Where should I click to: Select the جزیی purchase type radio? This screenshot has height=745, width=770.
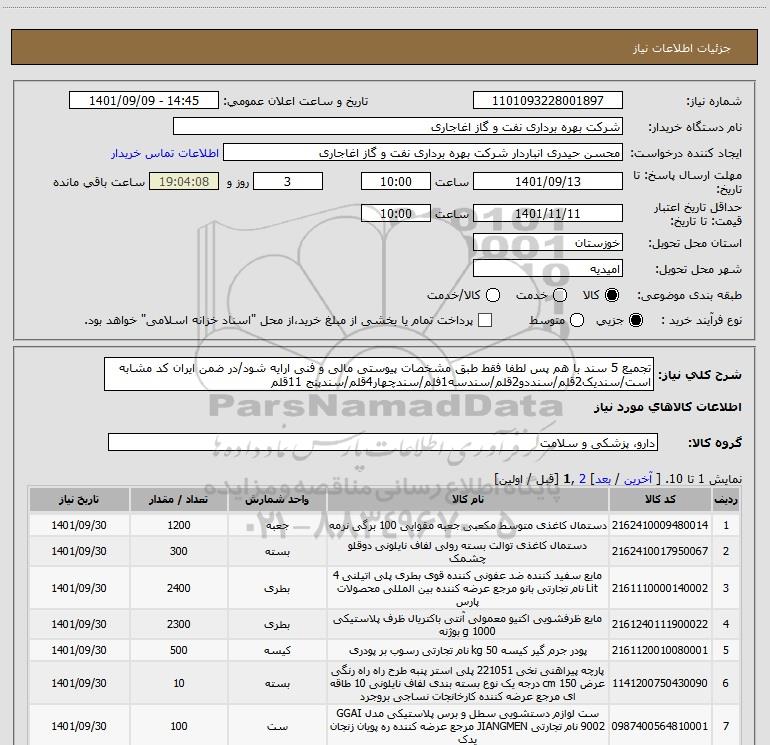click(x=636, y=320)
